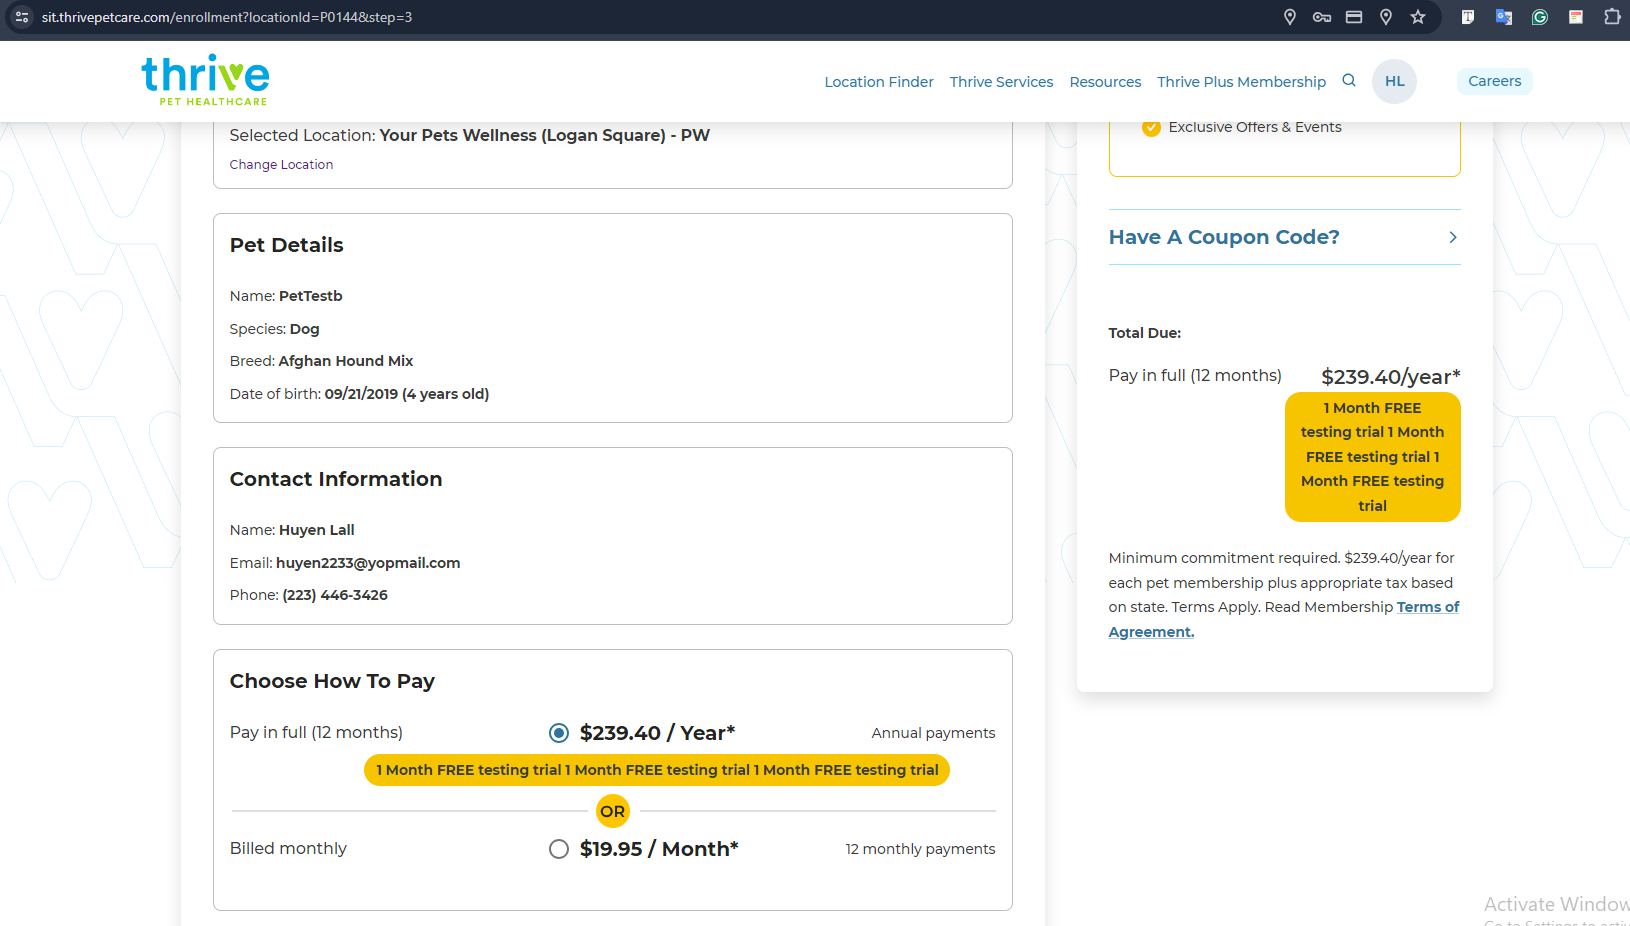
Task: Click the search magnifier in site header
Action: click(1349, 81)
